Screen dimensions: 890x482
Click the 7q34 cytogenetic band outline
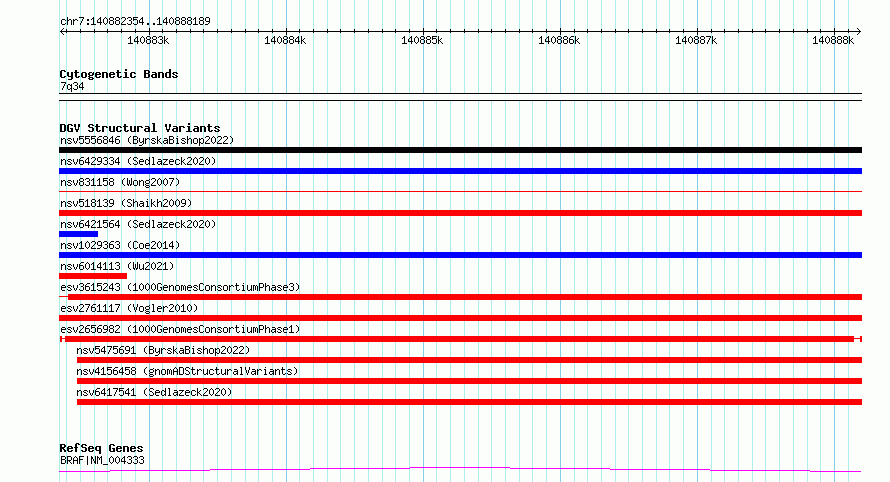(460, 97)
